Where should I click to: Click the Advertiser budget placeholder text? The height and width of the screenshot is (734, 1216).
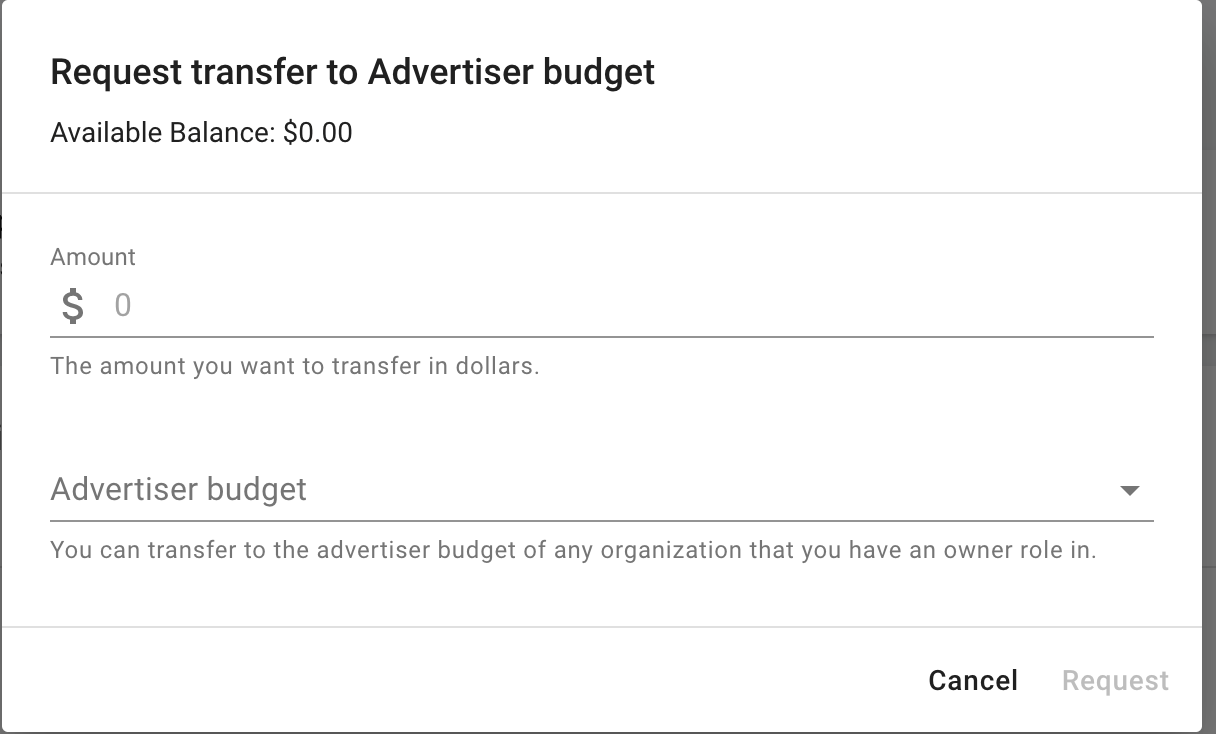[x=179, y=490]
